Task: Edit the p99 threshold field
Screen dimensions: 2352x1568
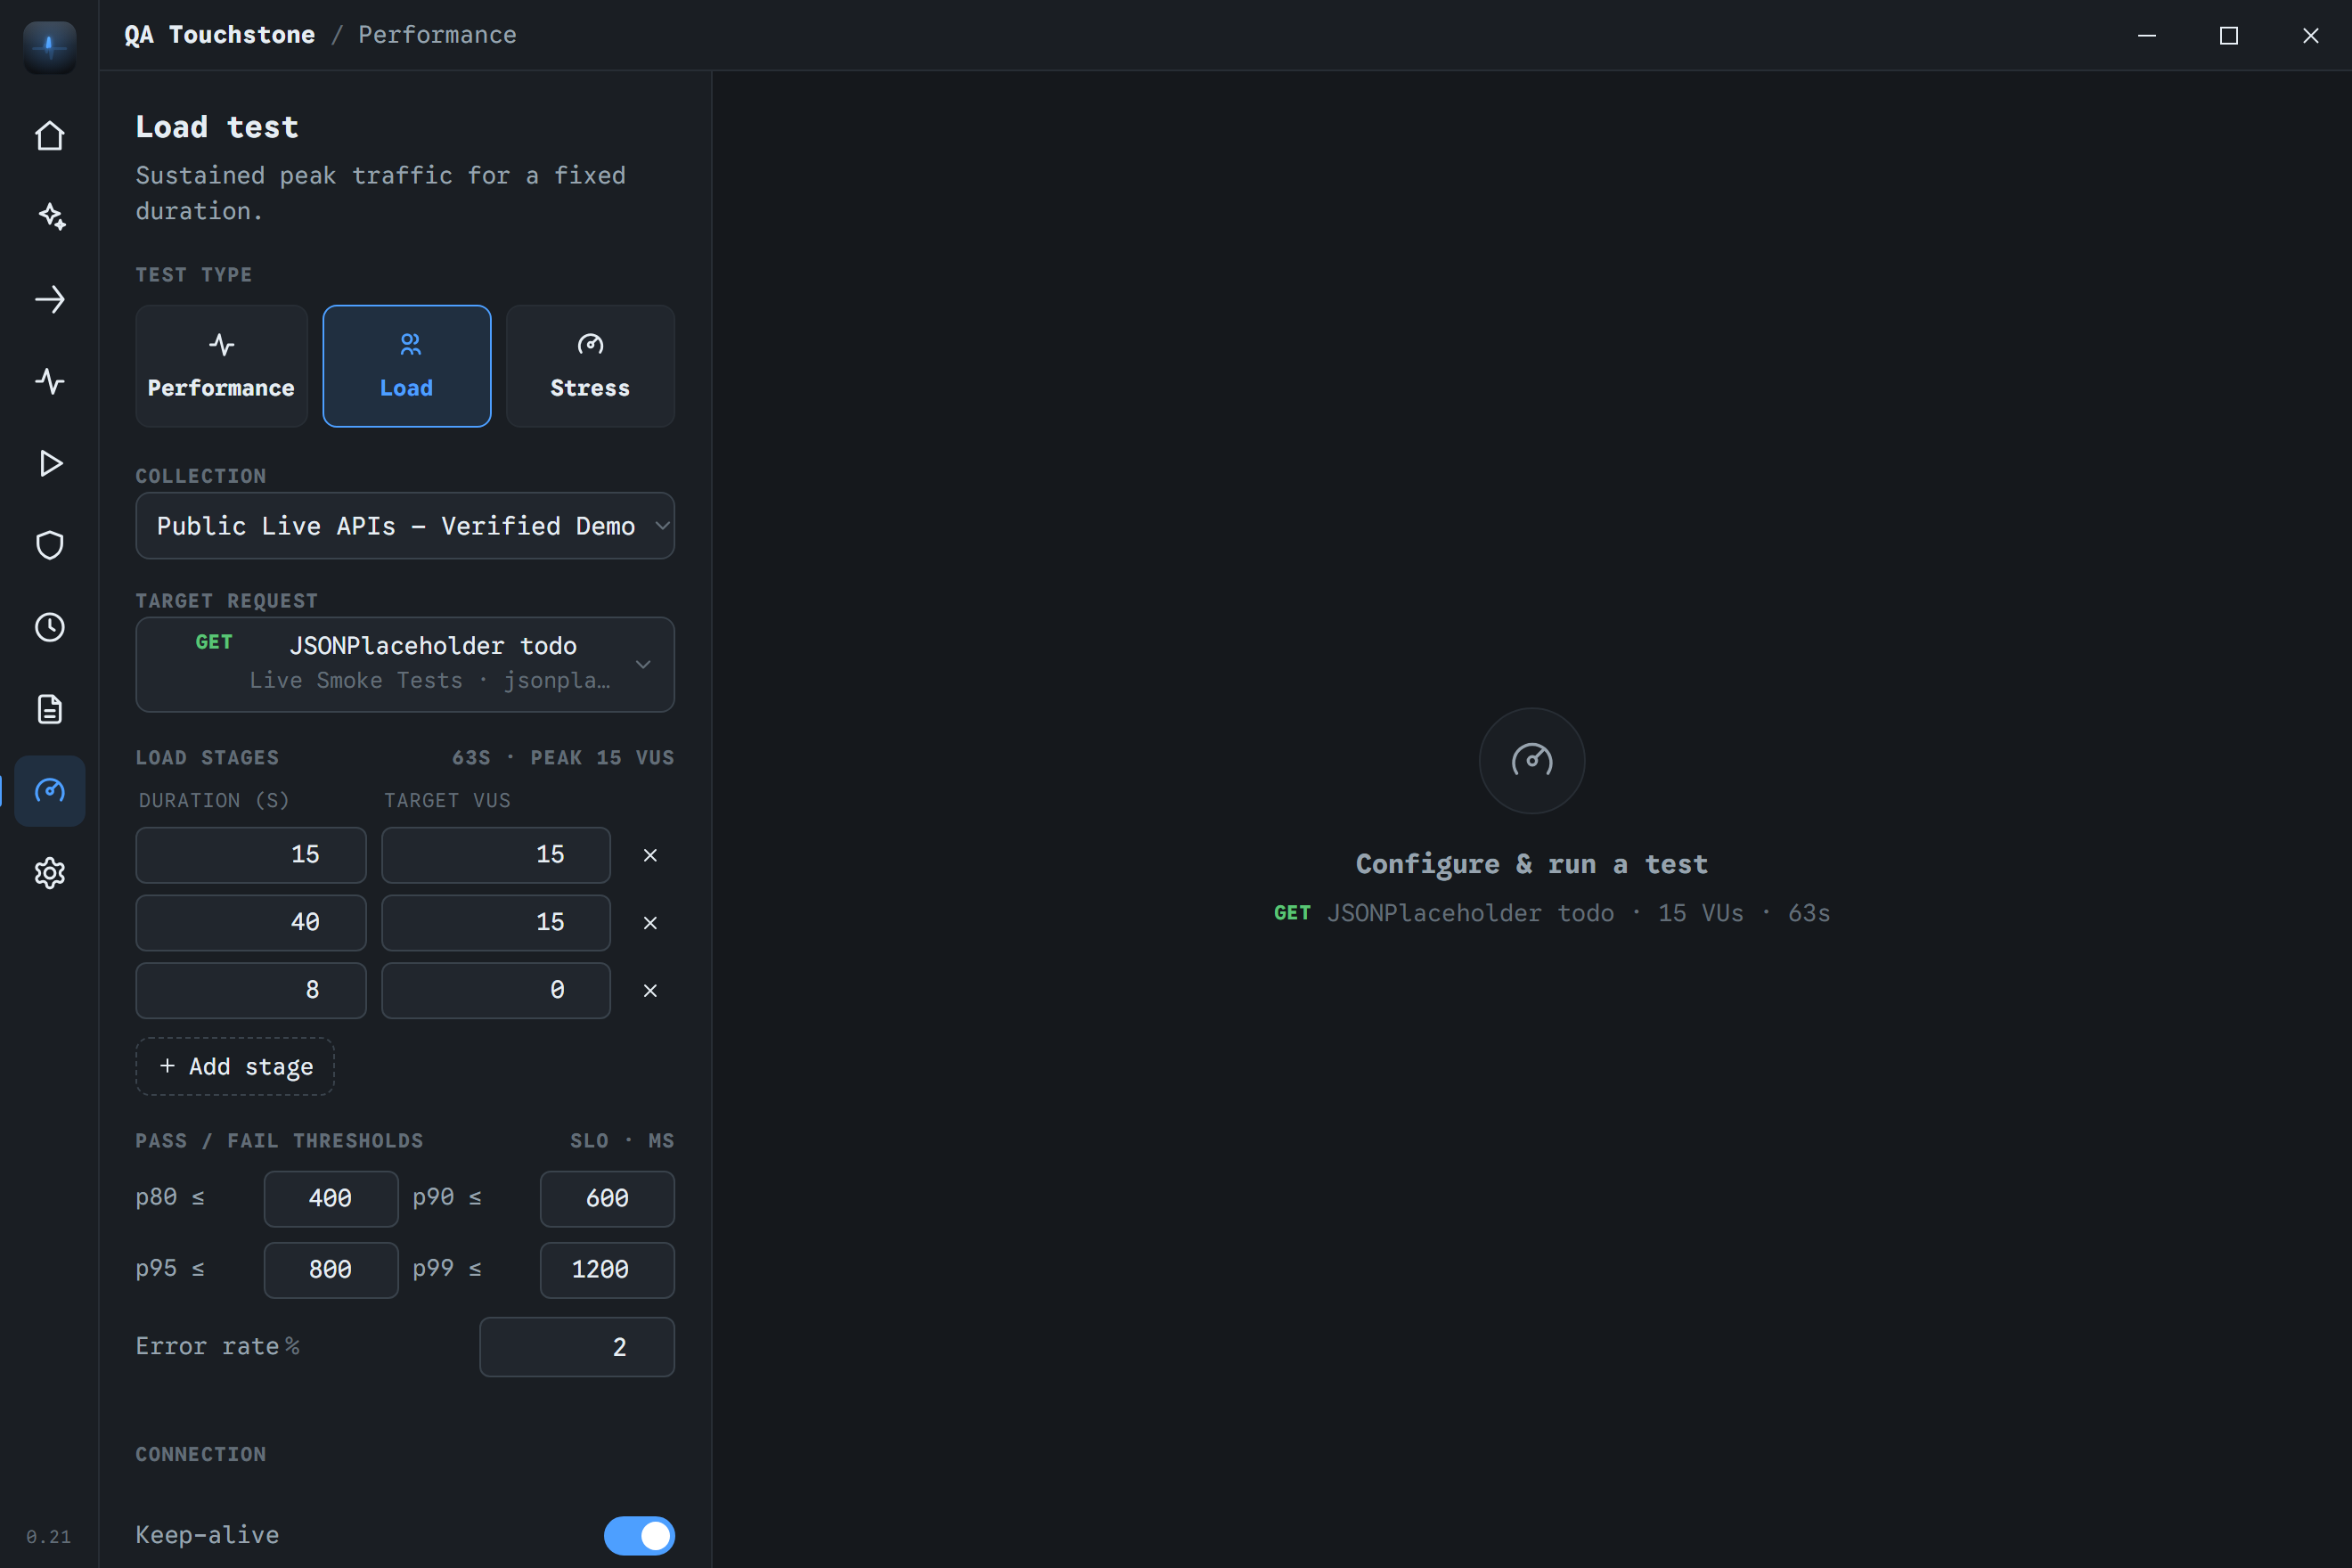Action: coord(607,1270)
